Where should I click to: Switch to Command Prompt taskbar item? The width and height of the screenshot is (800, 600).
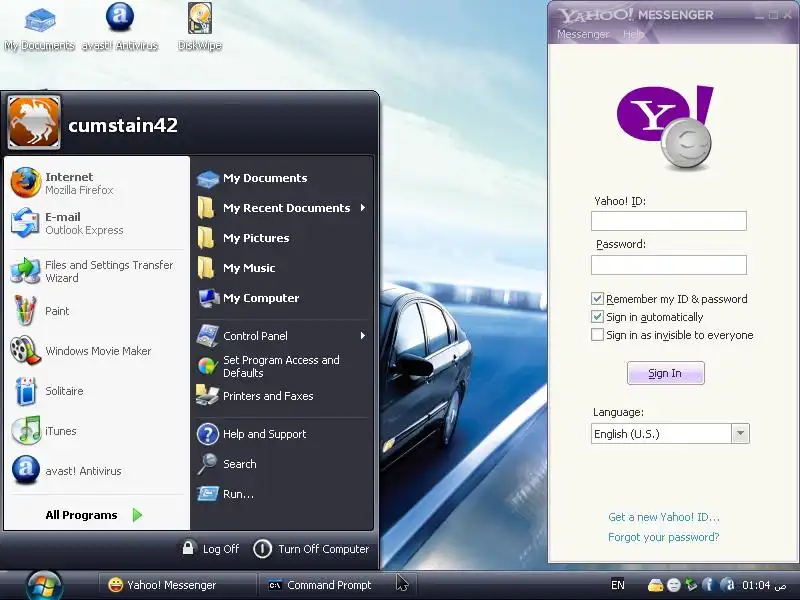(x=337, y=585)
